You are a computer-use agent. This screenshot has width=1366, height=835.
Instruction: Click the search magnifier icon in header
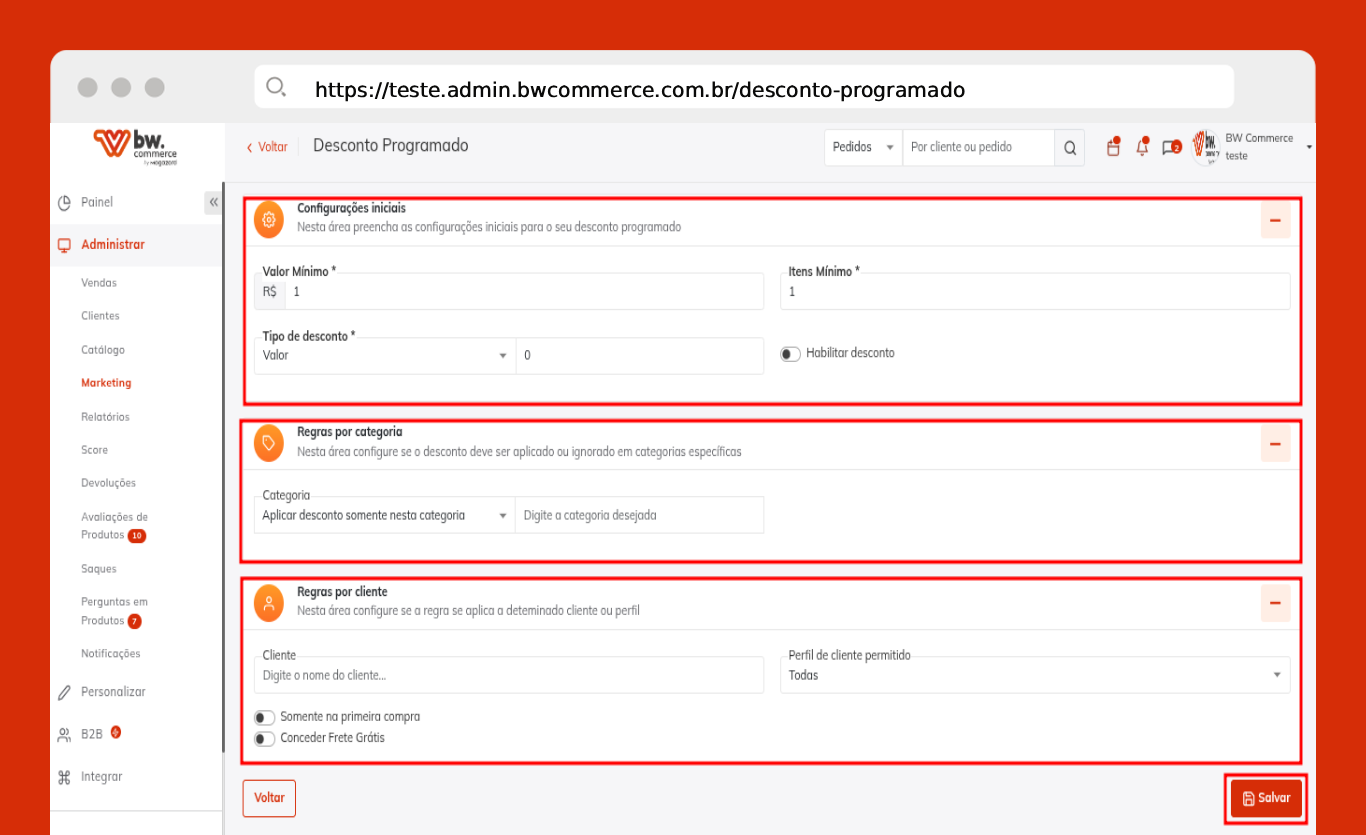pyautogui.click(x=1069, y=148)
